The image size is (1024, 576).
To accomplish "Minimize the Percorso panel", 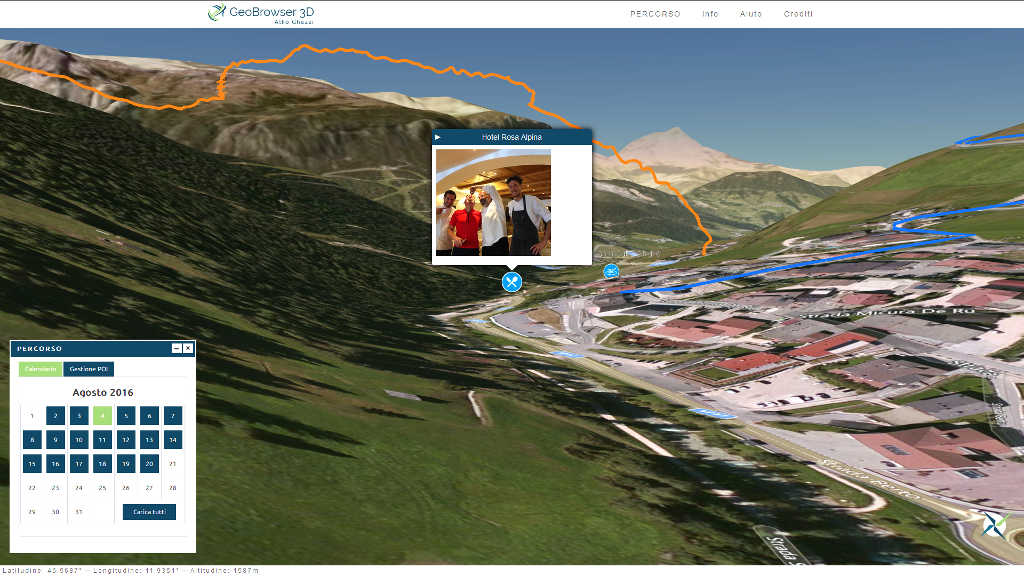I will point(177,348).
